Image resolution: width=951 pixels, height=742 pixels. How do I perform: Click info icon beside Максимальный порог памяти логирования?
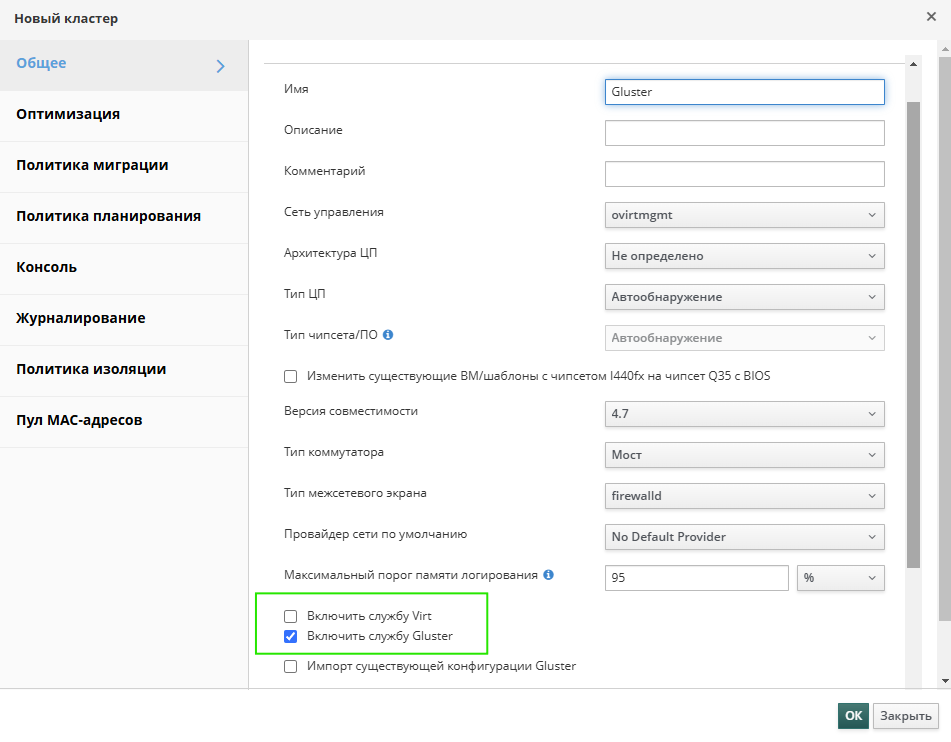pos(548,575)
